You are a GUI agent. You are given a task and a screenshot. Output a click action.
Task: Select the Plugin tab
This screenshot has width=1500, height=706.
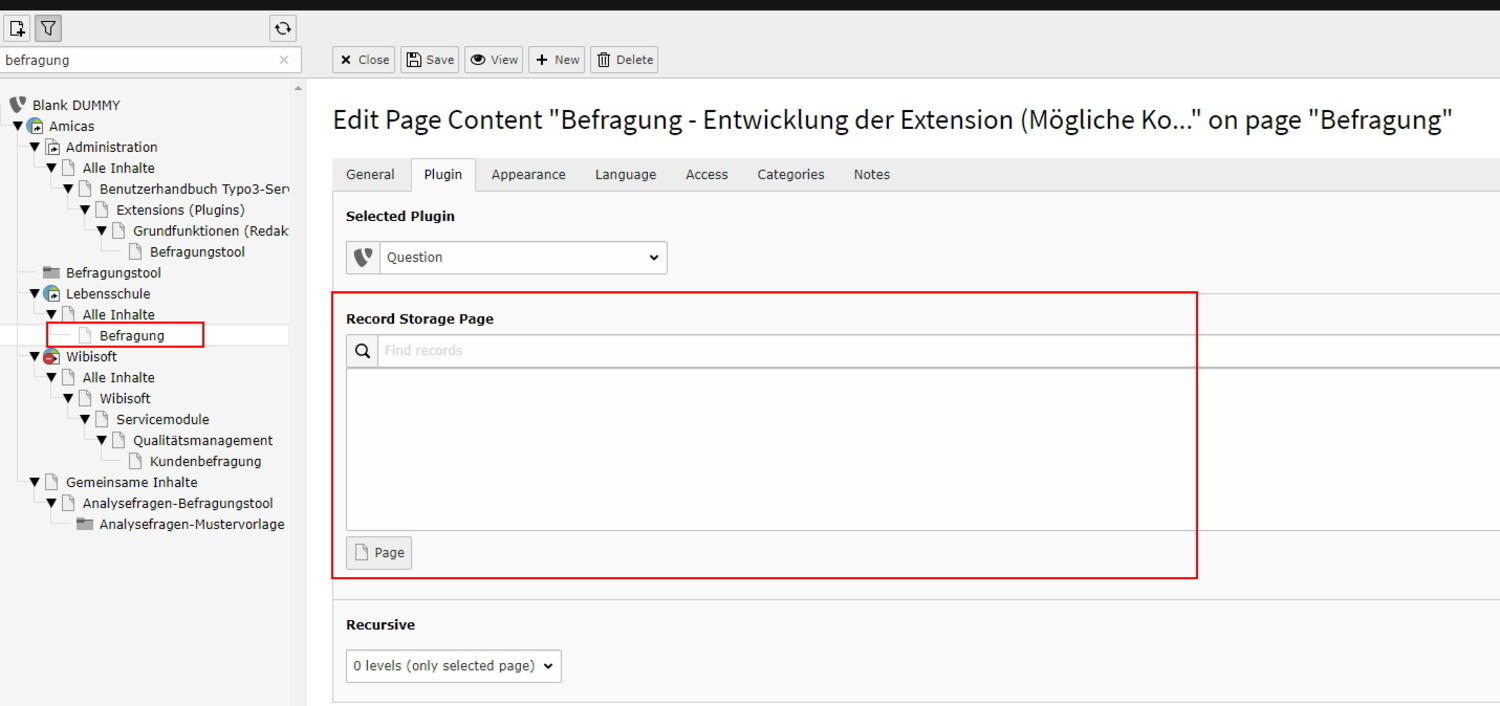click(x=443, y=174)
